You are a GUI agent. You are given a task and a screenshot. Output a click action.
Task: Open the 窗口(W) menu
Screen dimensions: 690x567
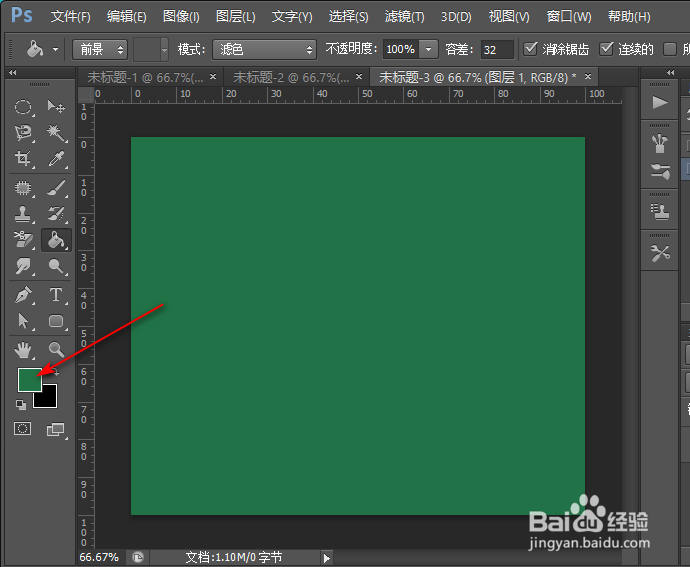[569, 17]
